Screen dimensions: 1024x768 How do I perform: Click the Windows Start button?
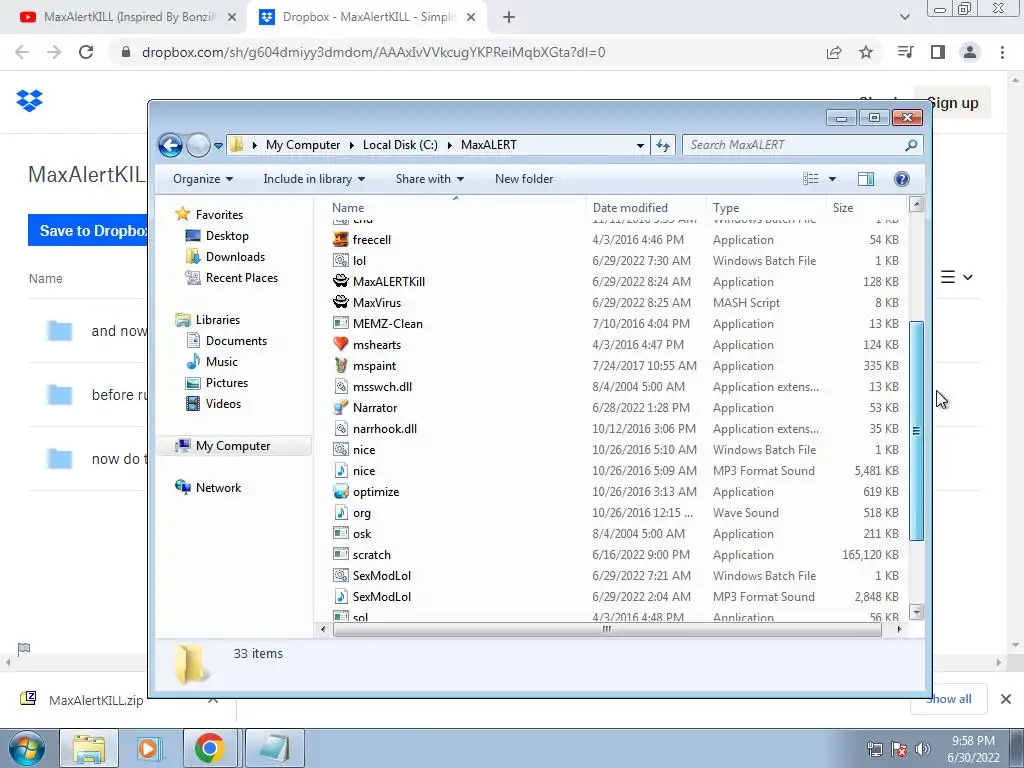(x=27, y=748)
